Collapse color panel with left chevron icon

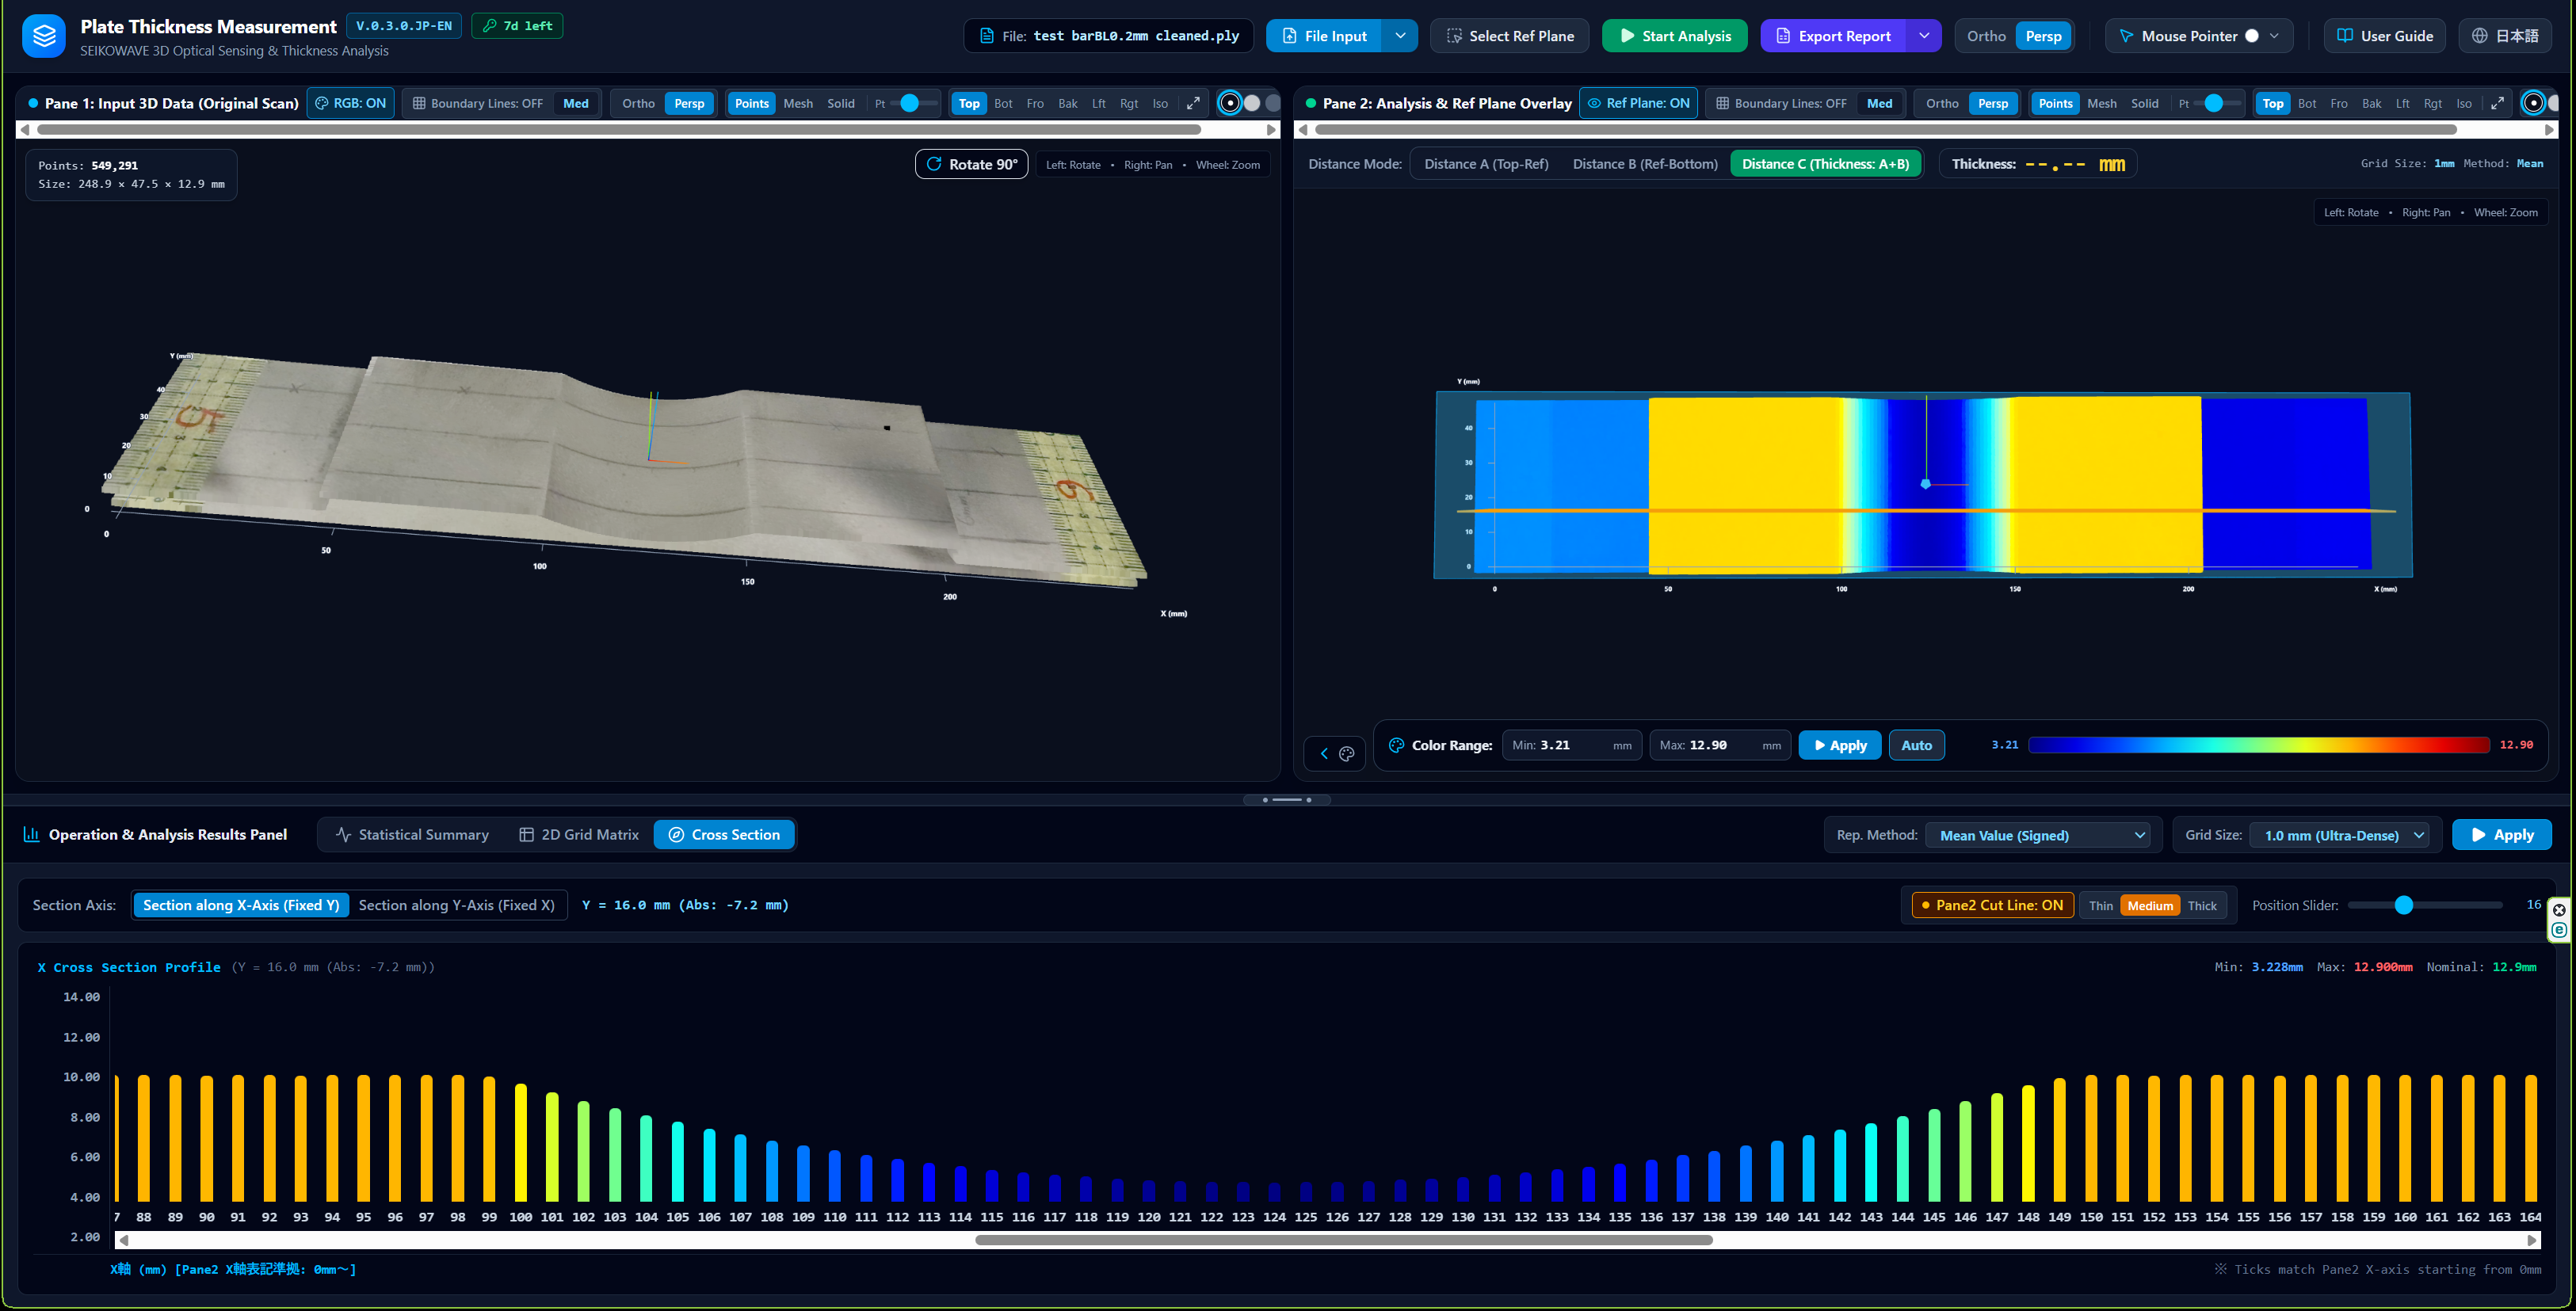pyautogui.click(x=1324, y=754)
